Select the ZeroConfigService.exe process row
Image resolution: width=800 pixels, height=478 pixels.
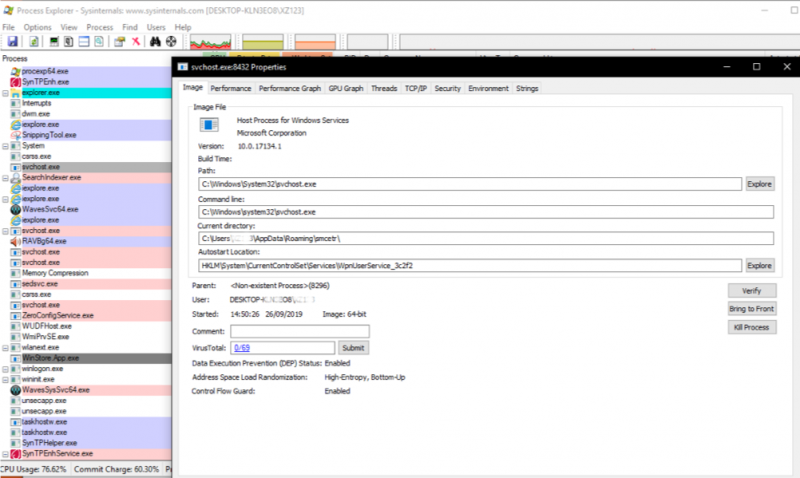(86, 316)
